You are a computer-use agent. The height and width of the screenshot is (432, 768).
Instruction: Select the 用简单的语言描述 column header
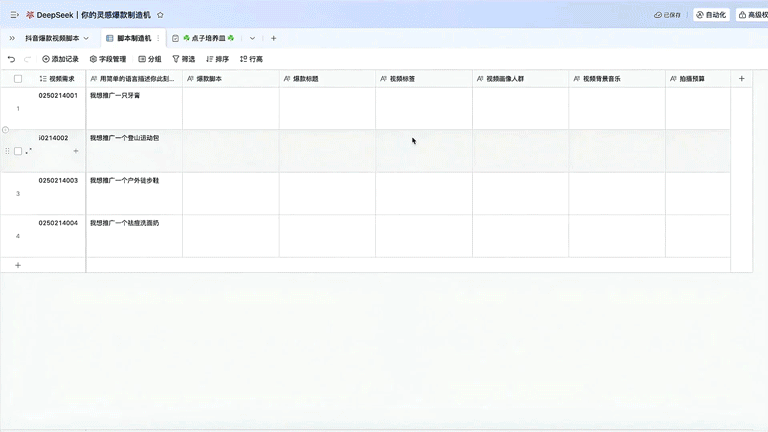pos(134,79)
